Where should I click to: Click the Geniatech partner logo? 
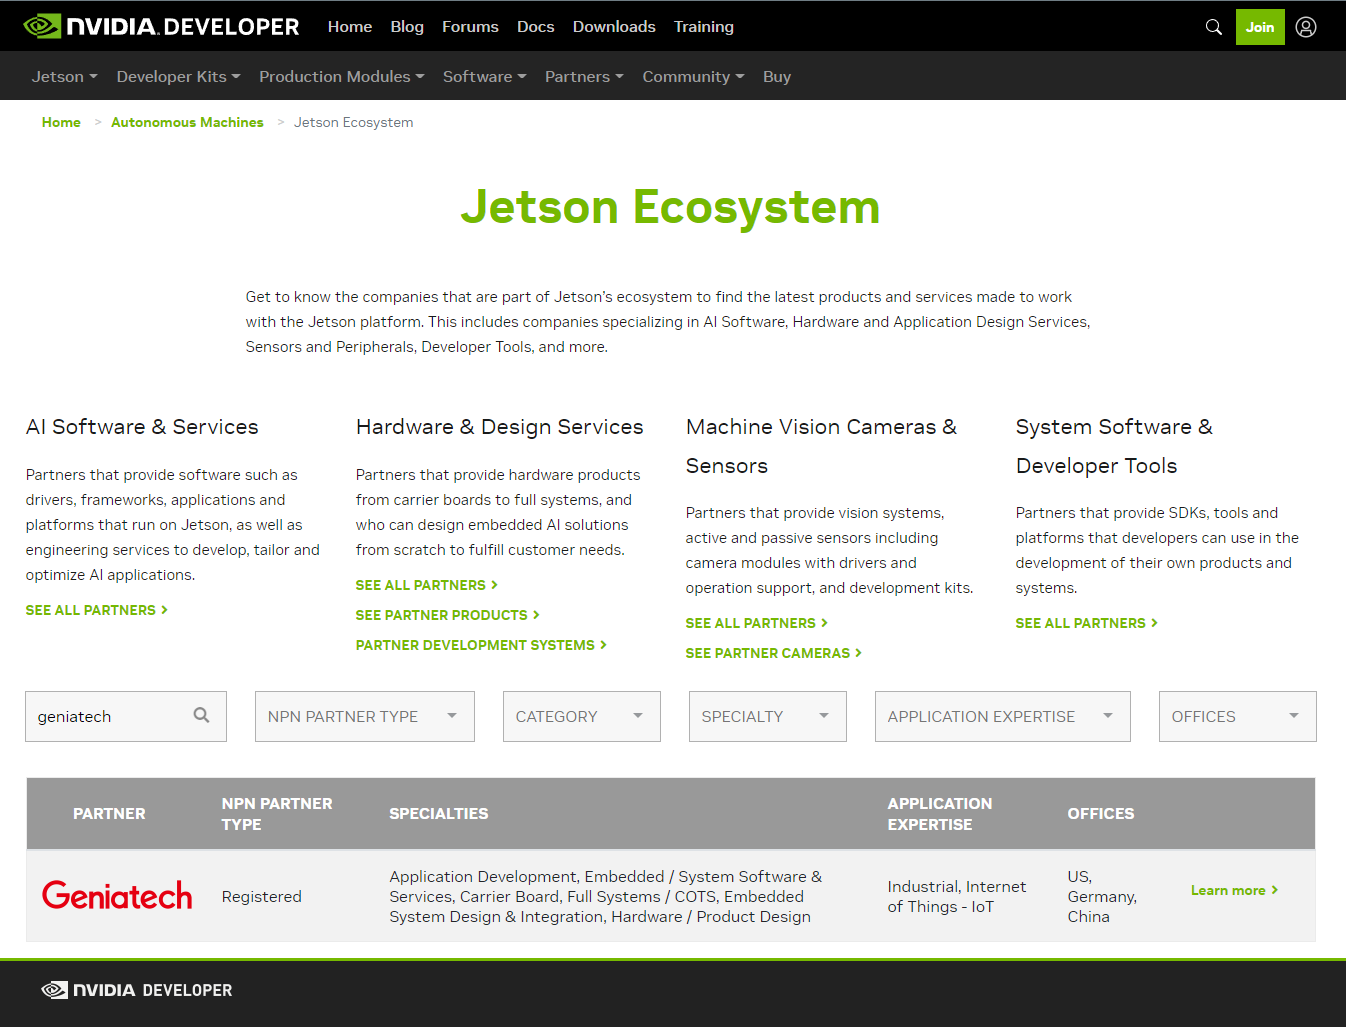[117, 895]
